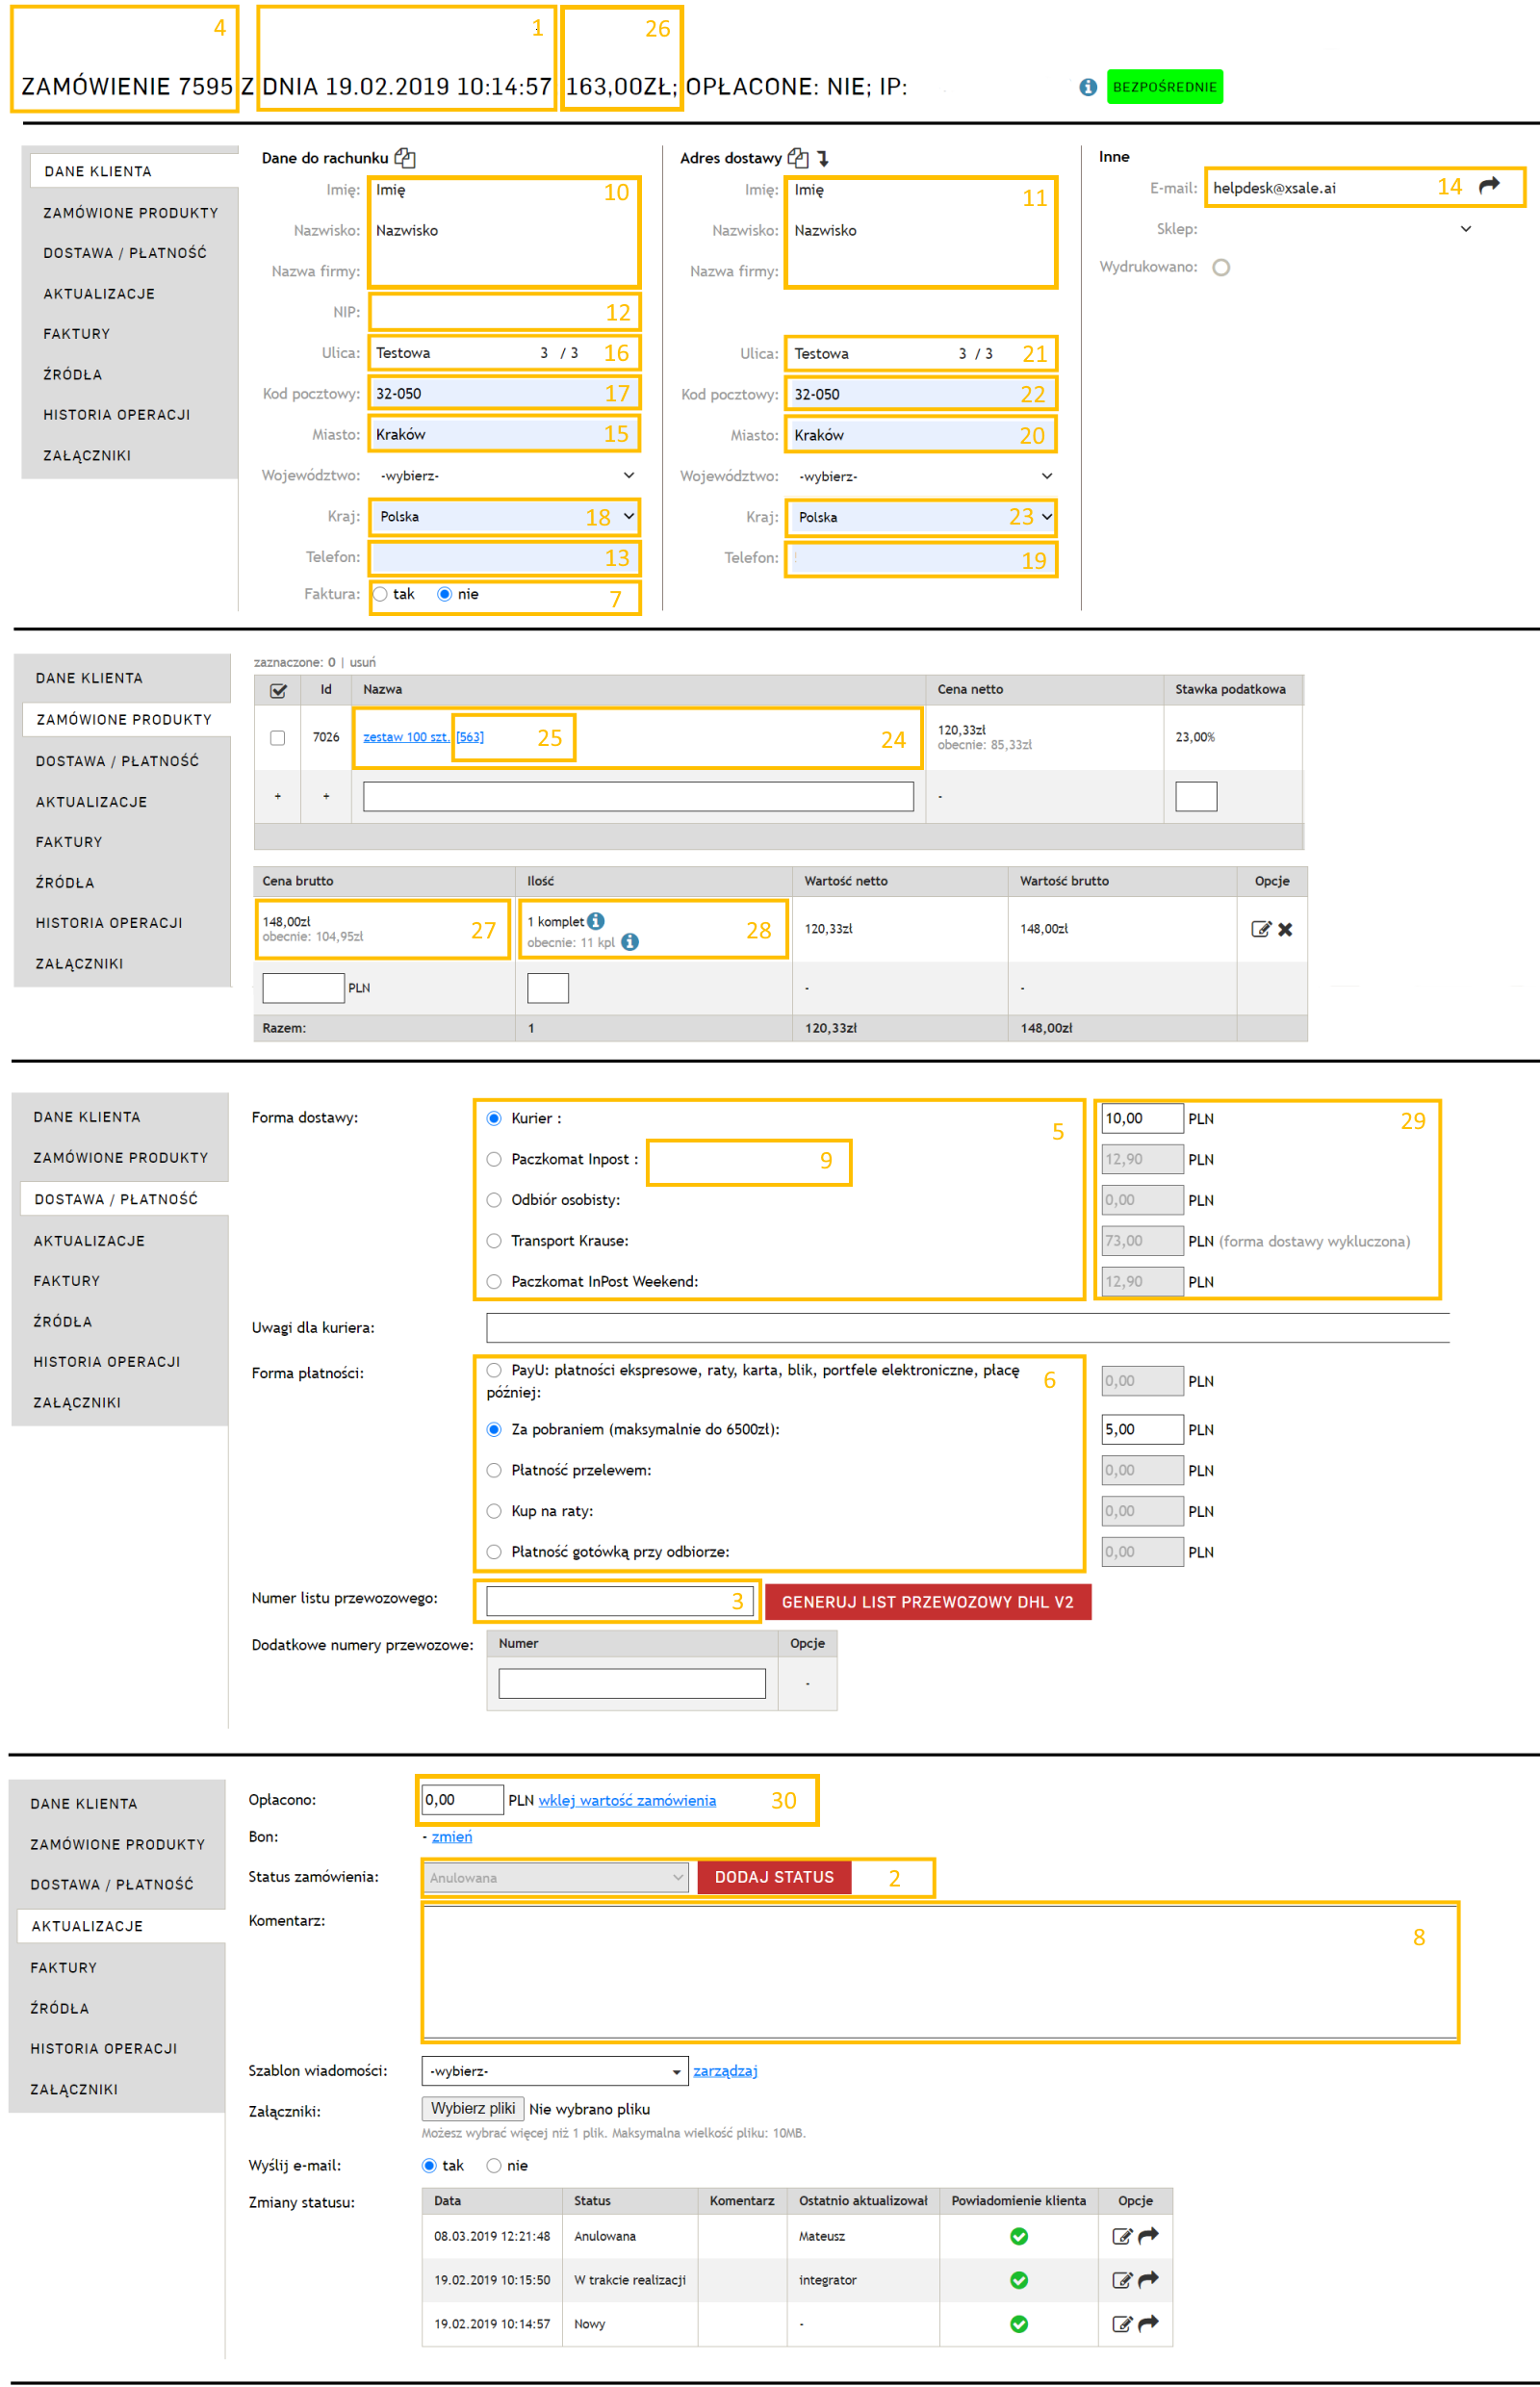Tick the checkbox for product 7026
The height and width of the screenshot is (2387, 1540).
[x=278, y=738]
